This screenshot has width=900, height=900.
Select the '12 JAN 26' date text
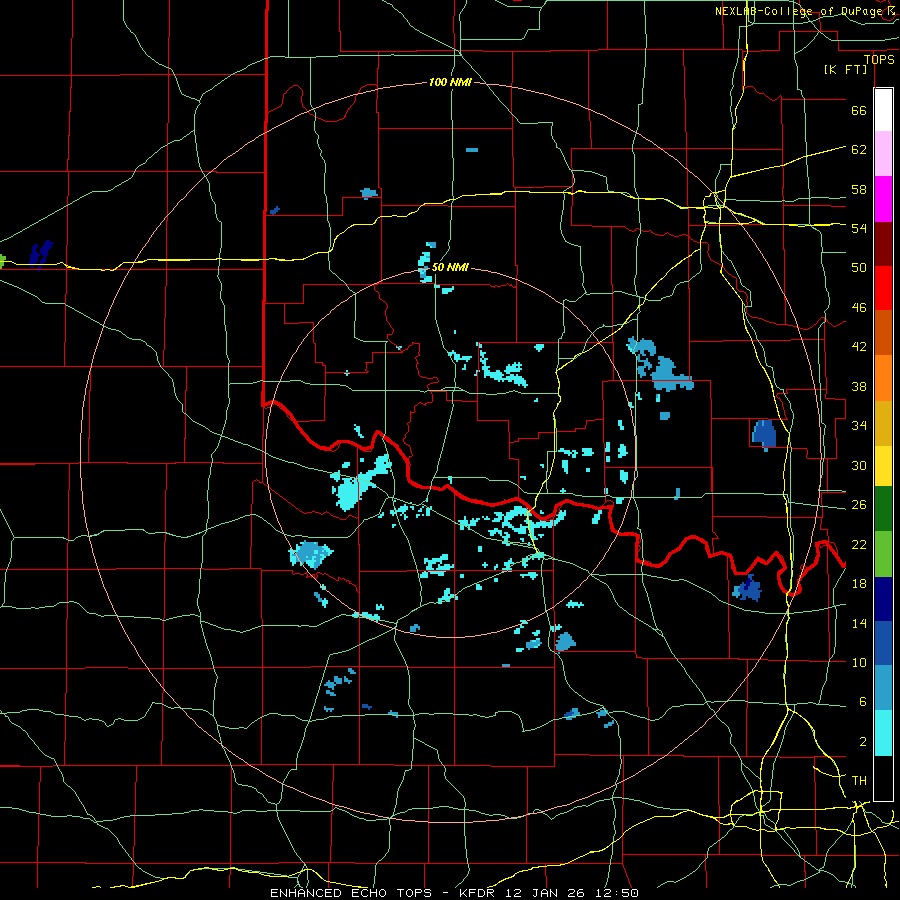(x=545, y=893)
